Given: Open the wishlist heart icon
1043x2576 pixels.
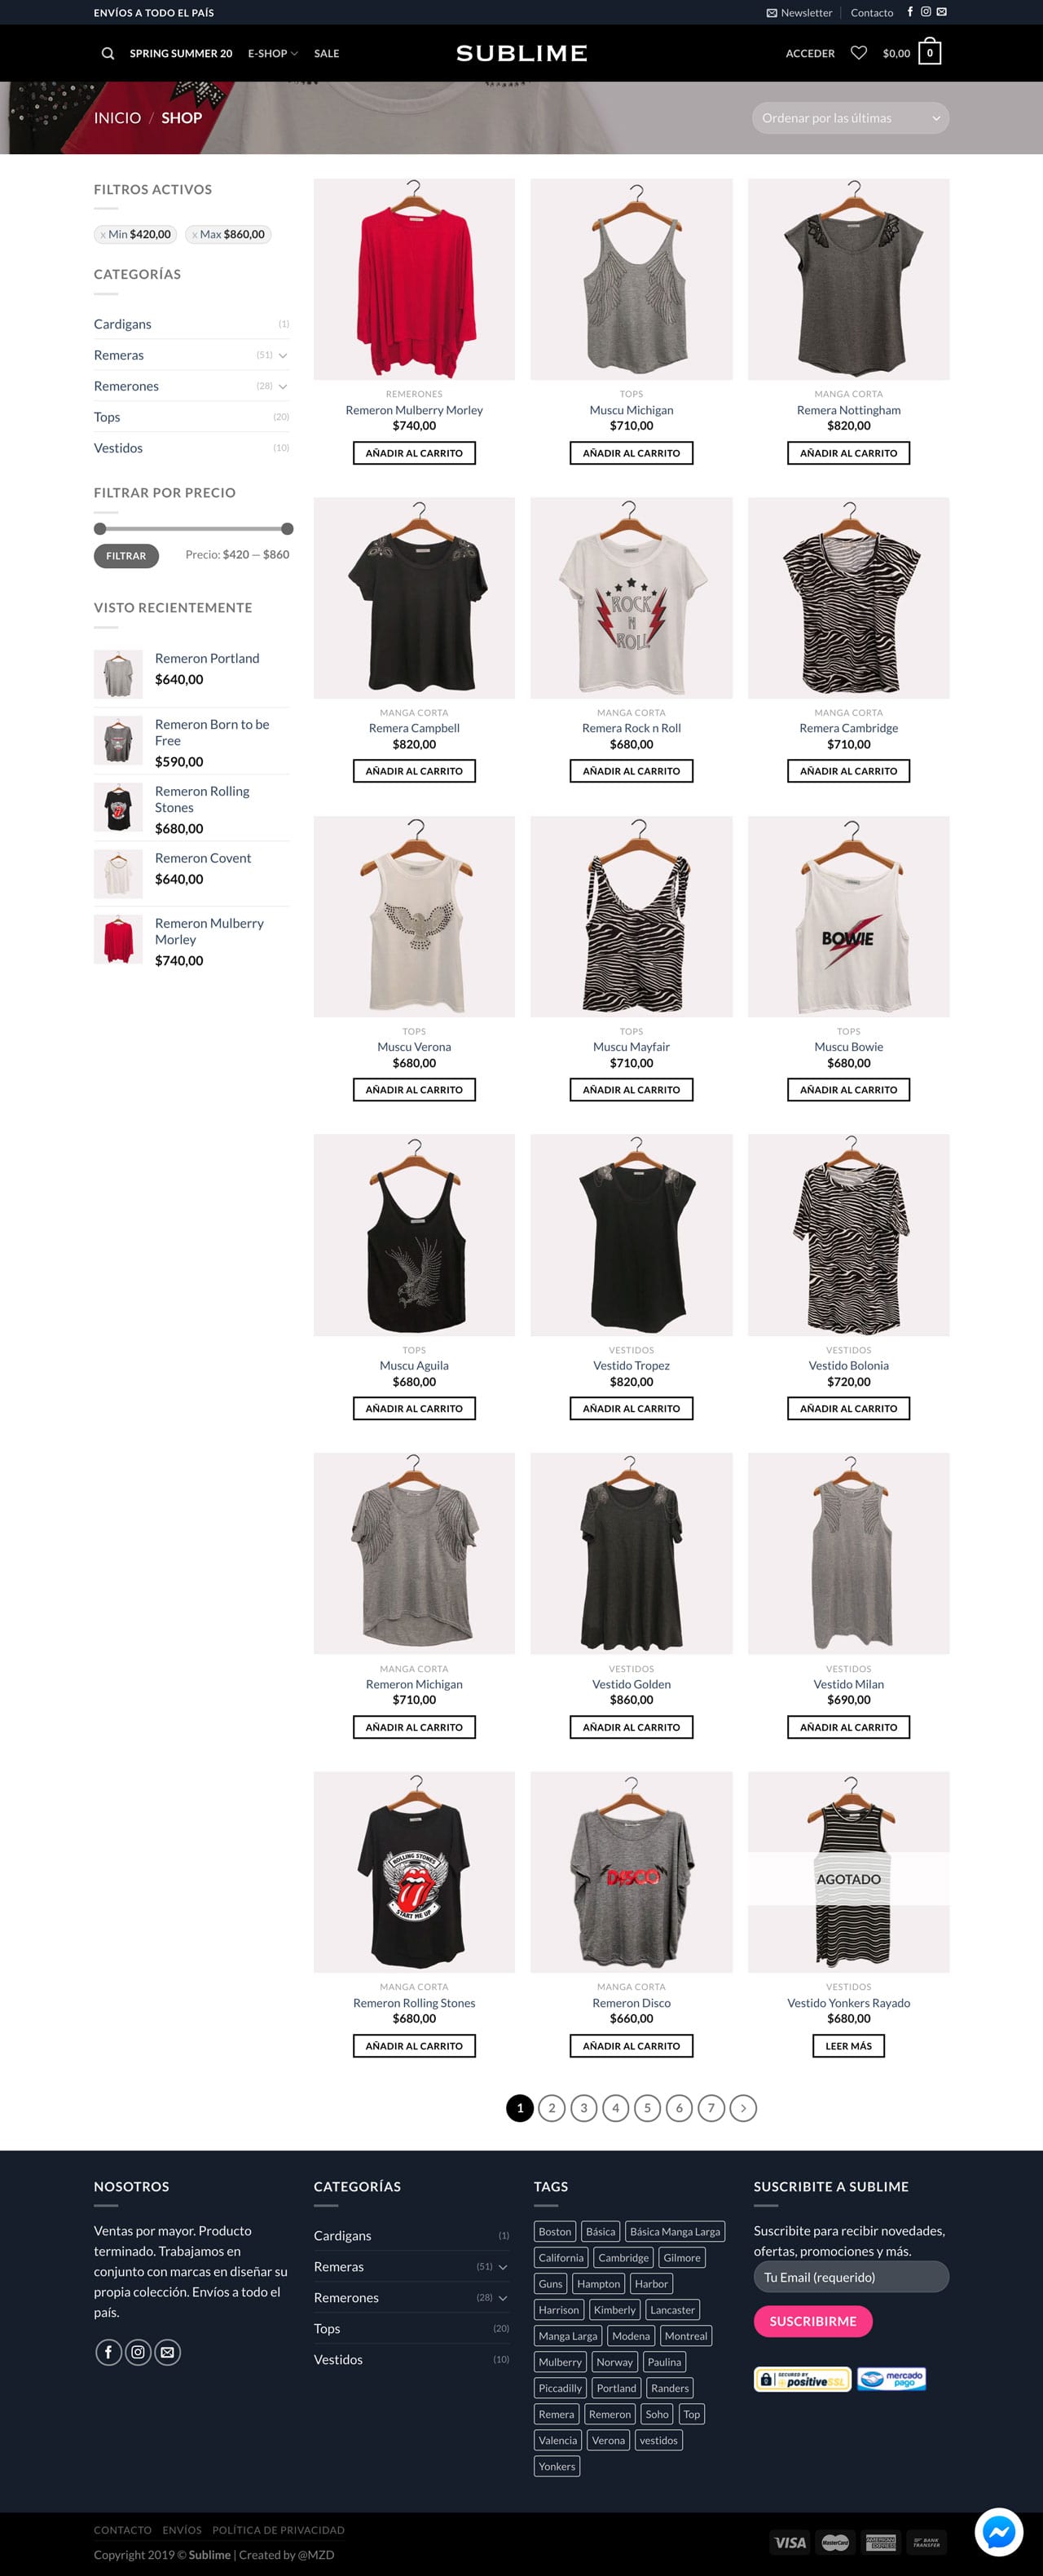Looking at the screenshot, I should coord(858,53).
